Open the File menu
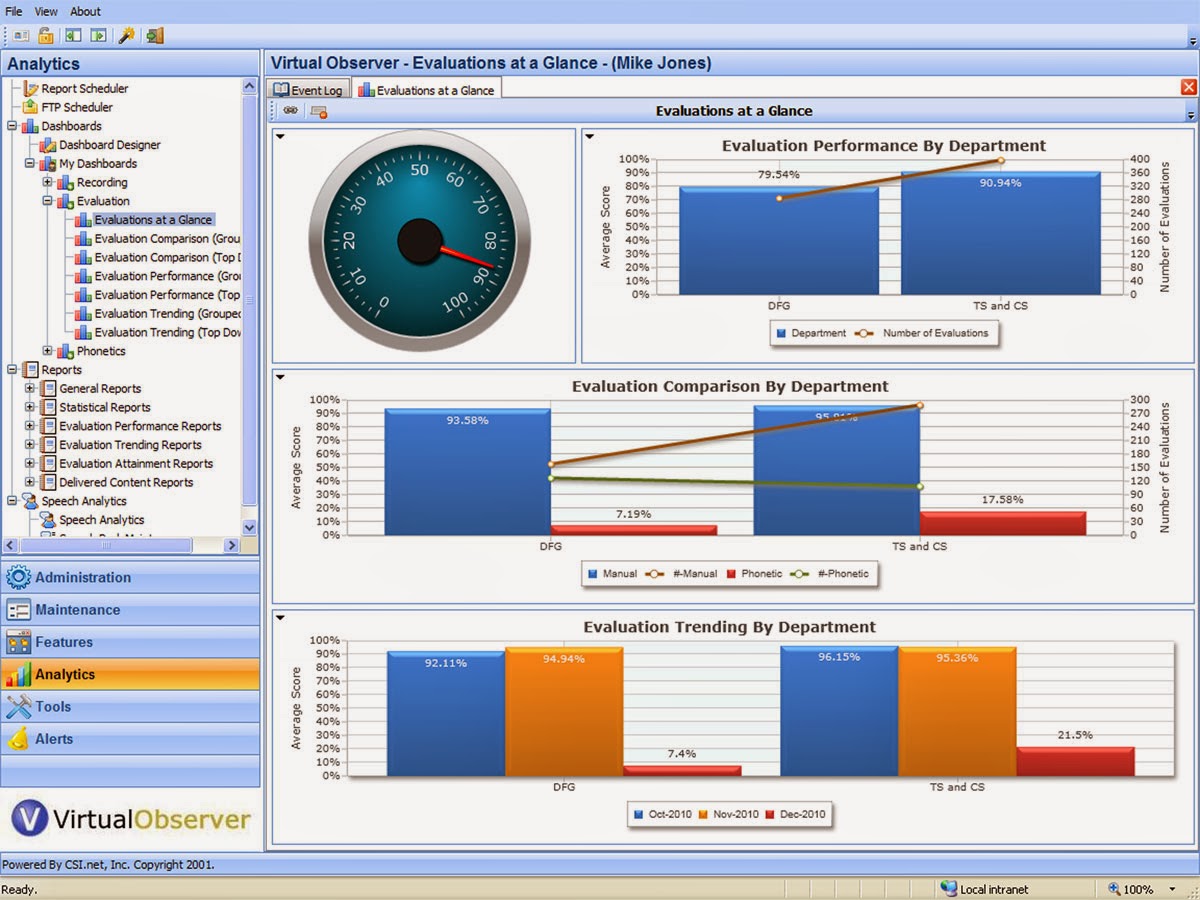This screenshot has width=1200, height=900. pos(14,11)
